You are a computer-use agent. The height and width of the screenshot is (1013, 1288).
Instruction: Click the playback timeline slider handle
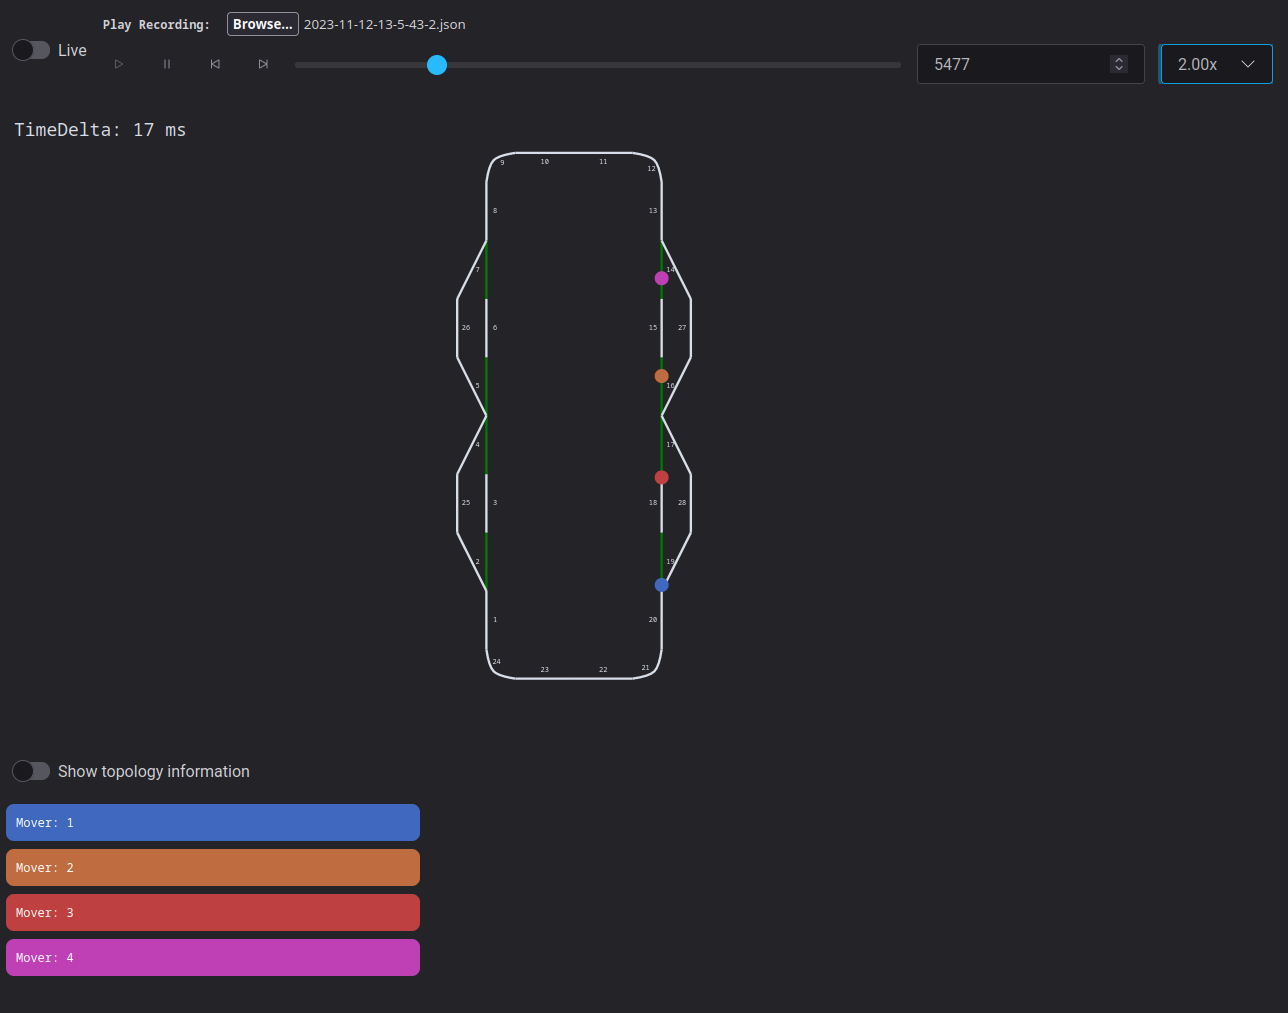click(437, 65)
